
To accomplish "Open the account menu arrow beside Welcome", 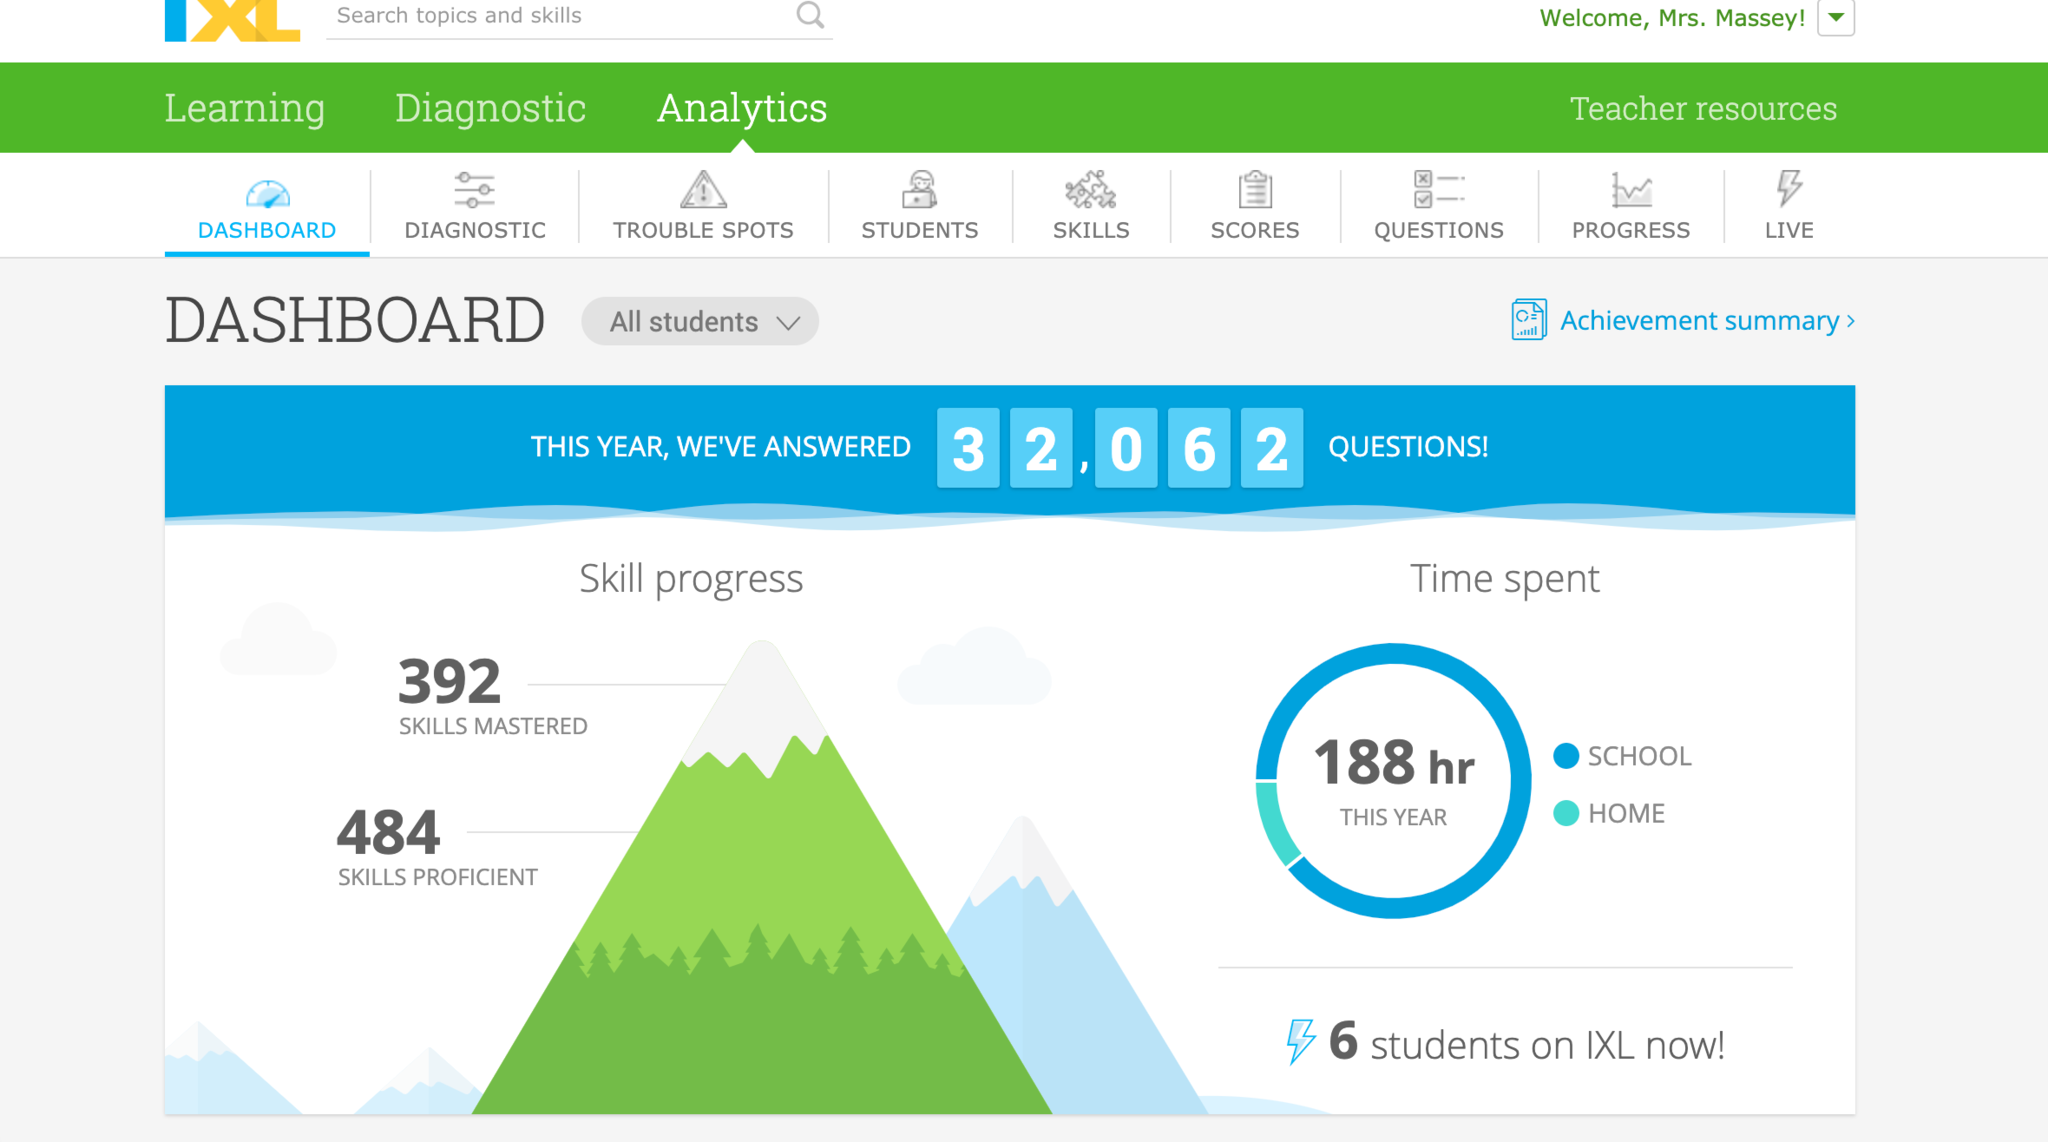I will pyautogui.click(x=1836, y=17).
